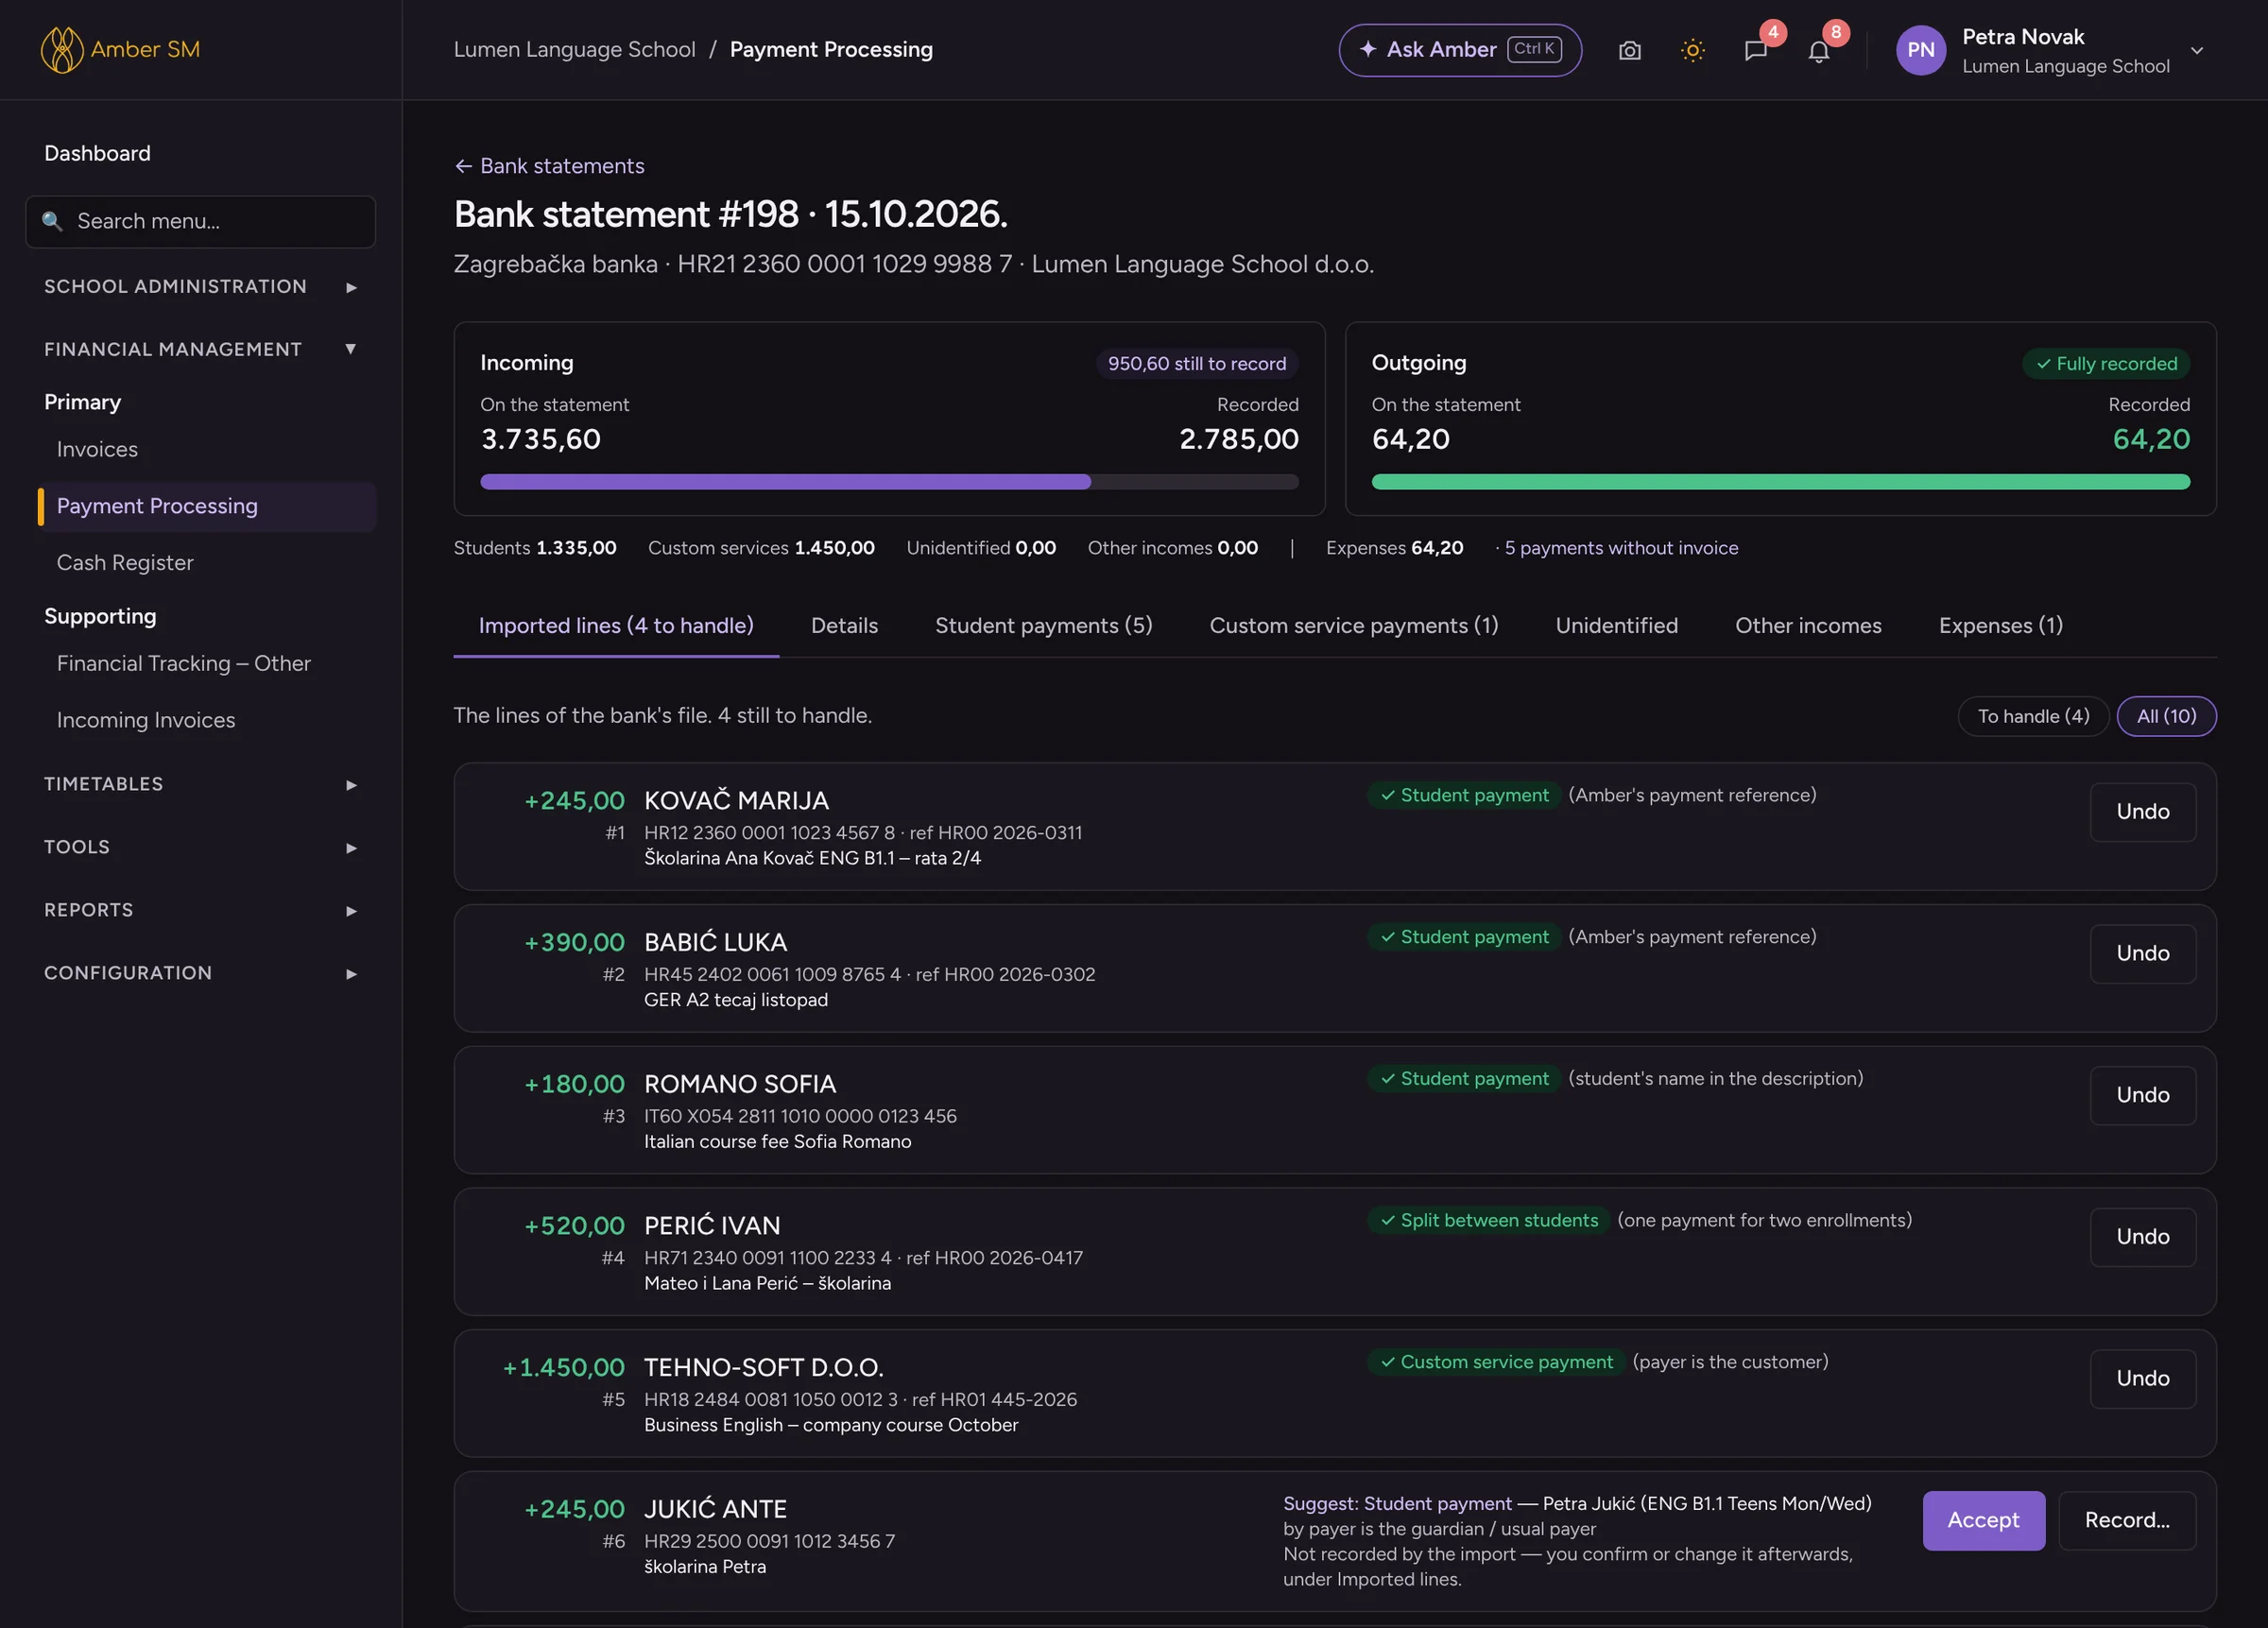Select the Imported lines (4 to handle) tab

[x=616, y=625]
